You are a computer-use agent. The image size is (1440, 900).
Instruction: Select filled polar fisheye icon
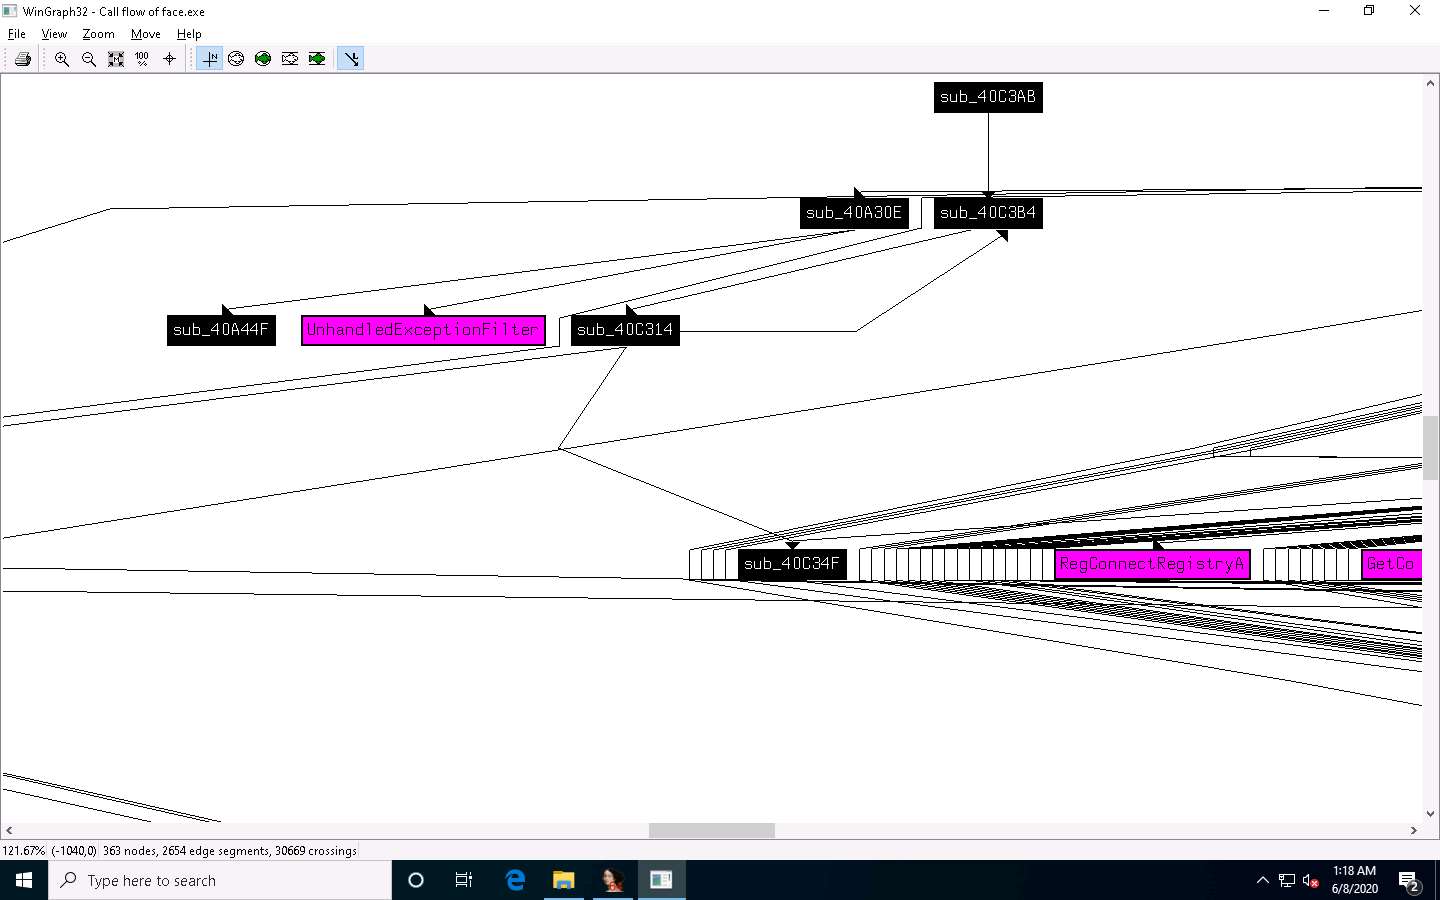click(x=263, y=59)
